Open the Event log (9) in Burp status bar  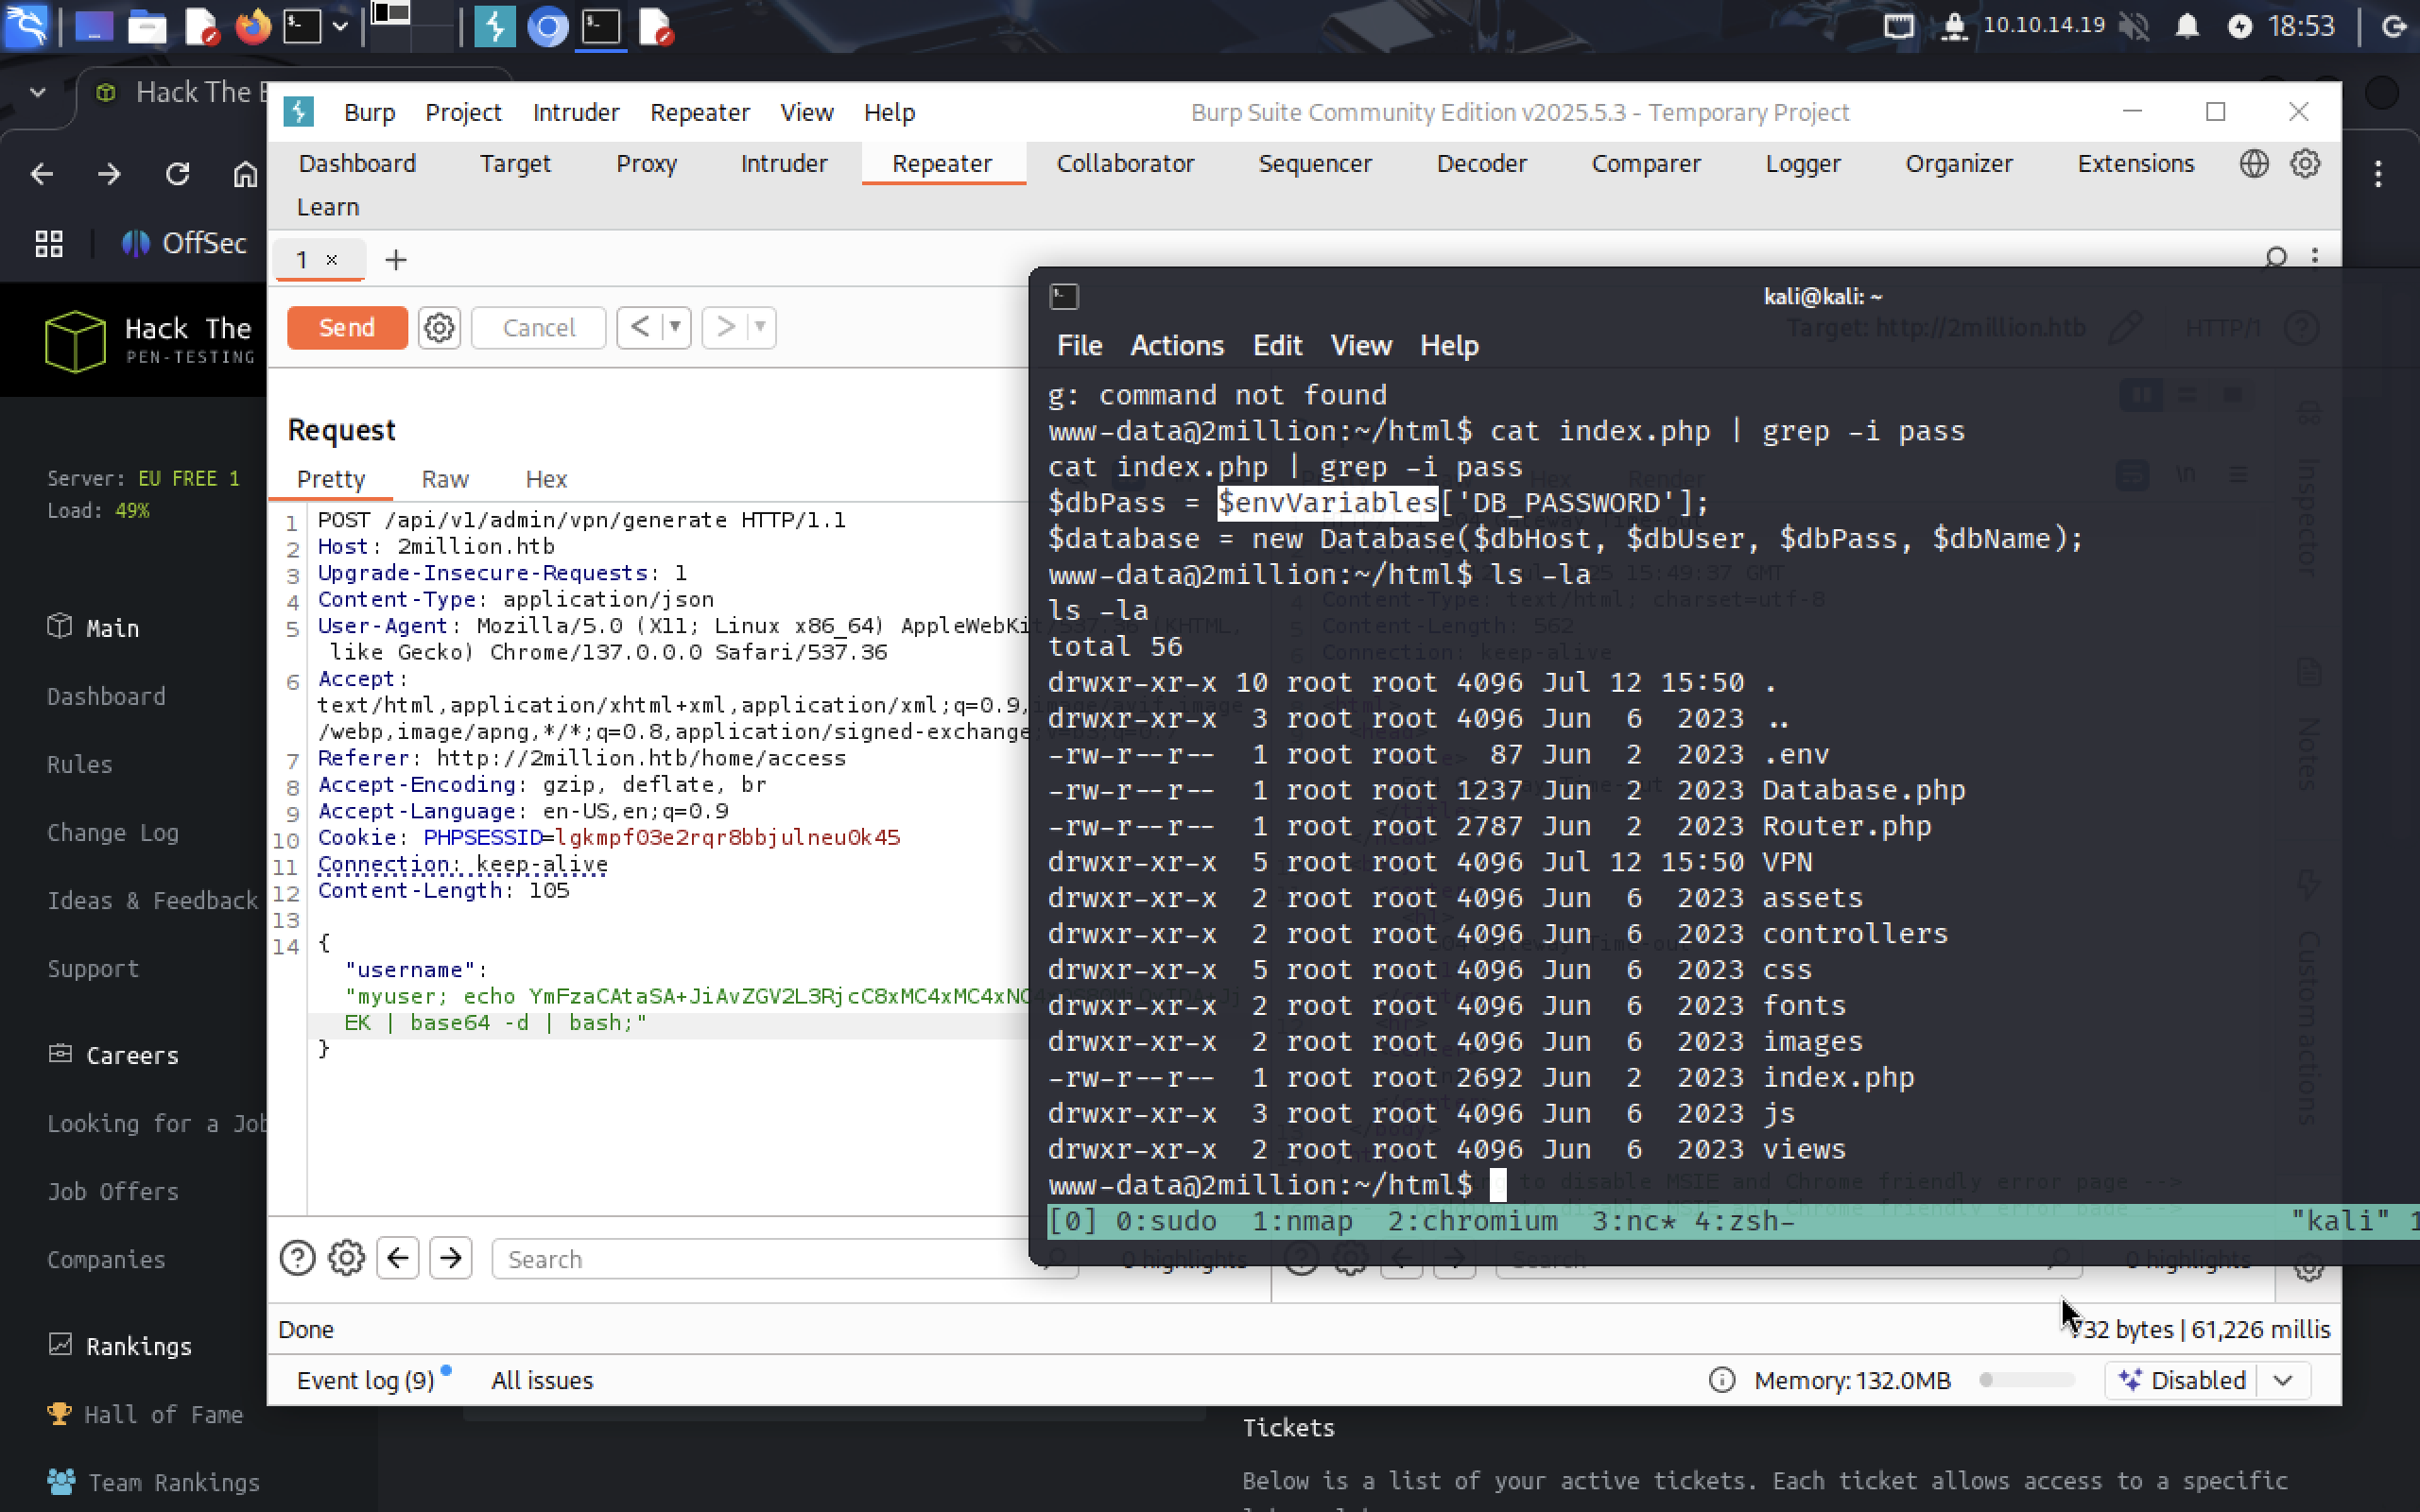[x=366, y=1380]
